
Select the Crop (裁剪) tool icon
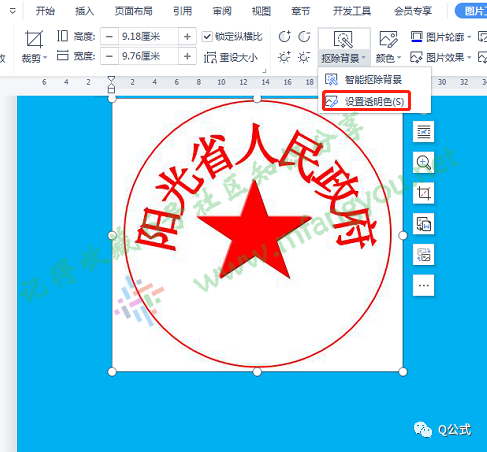[x=34, y=39]
